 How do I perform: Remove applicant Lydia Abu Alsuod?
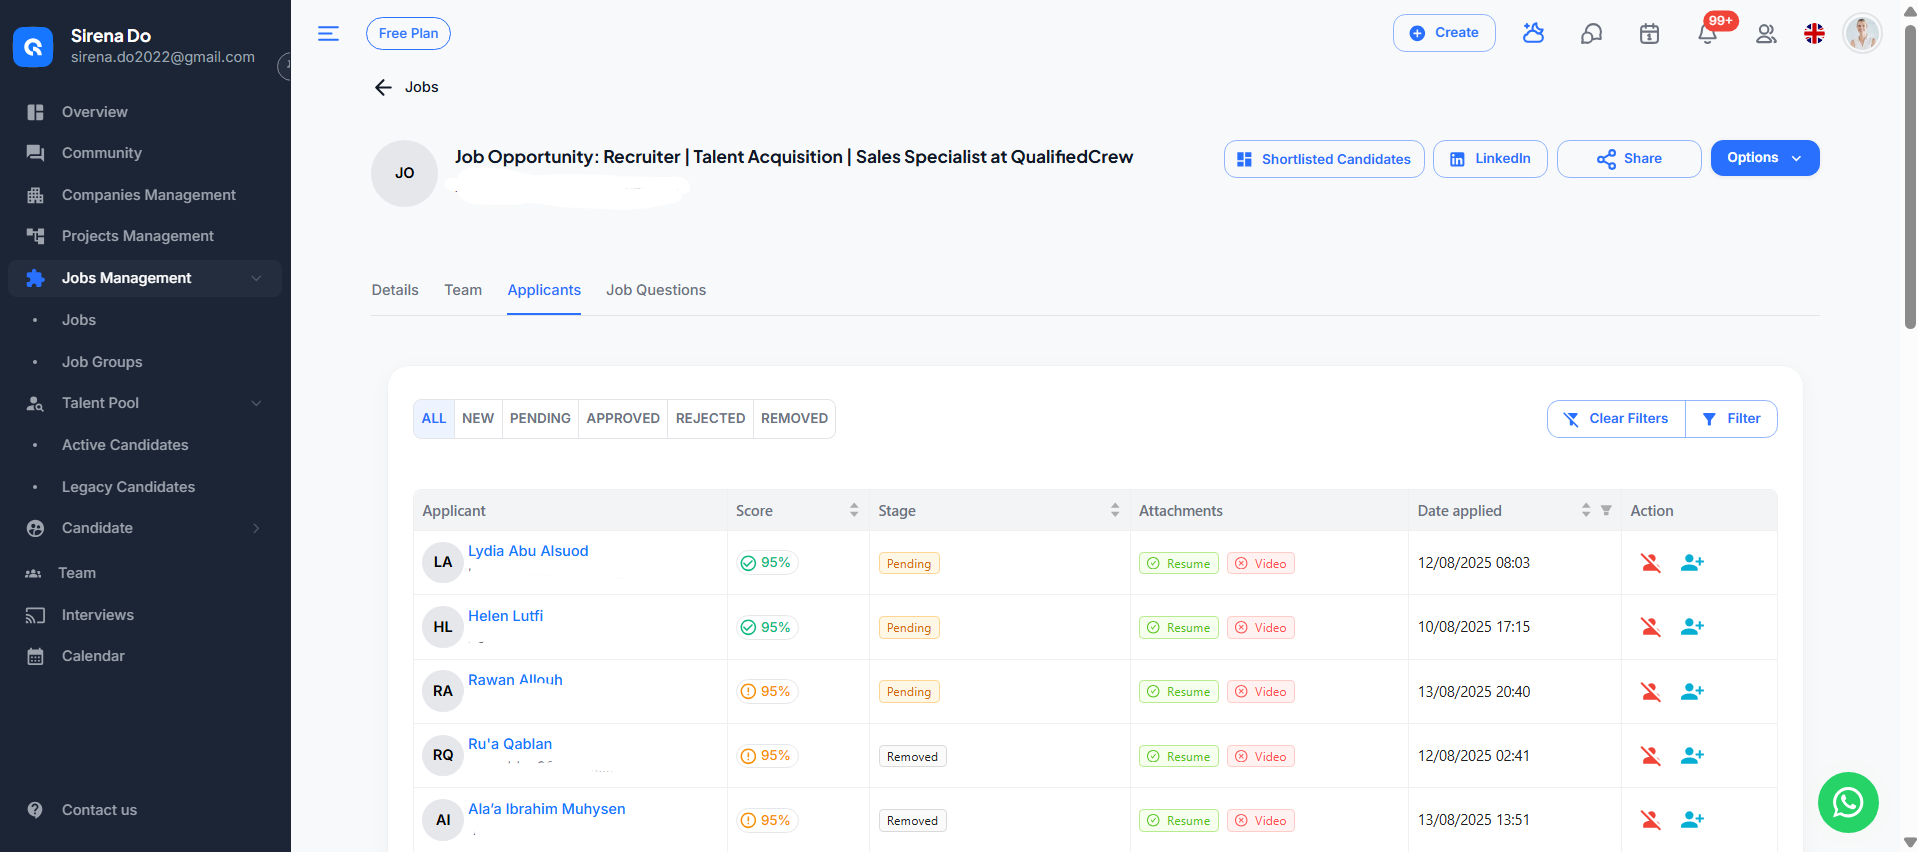point(1650,563)
